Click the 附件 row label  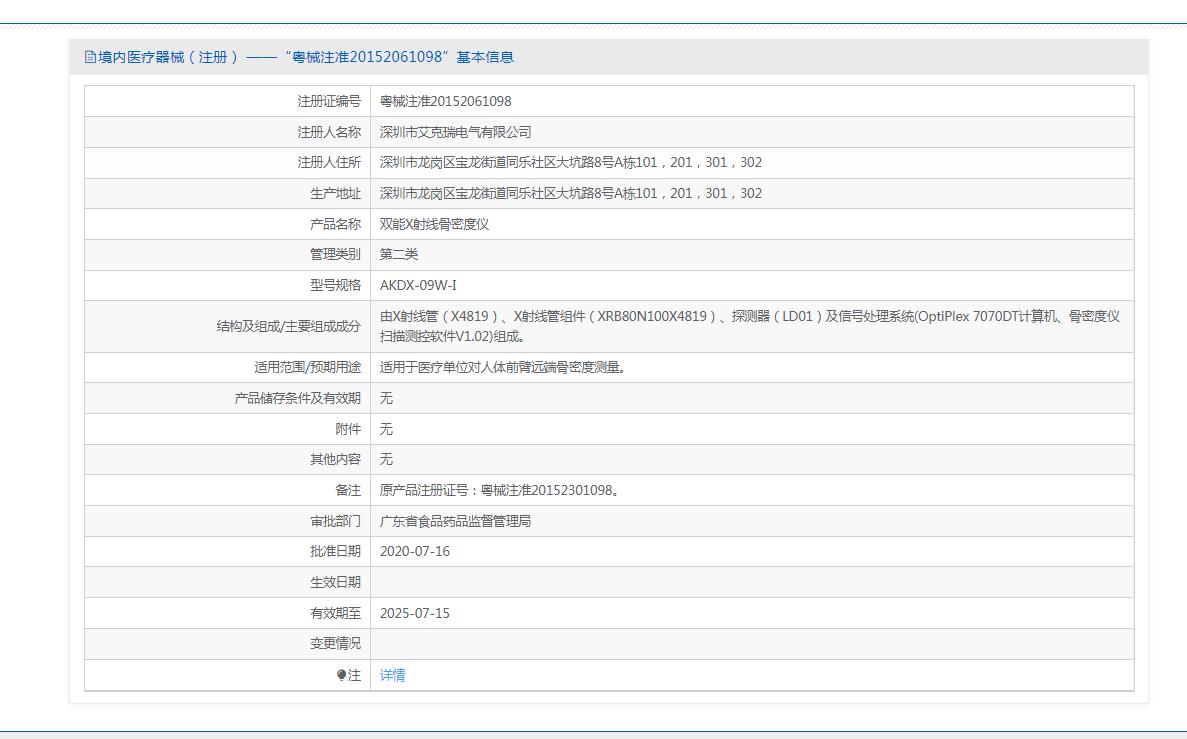tap(348, 429)
